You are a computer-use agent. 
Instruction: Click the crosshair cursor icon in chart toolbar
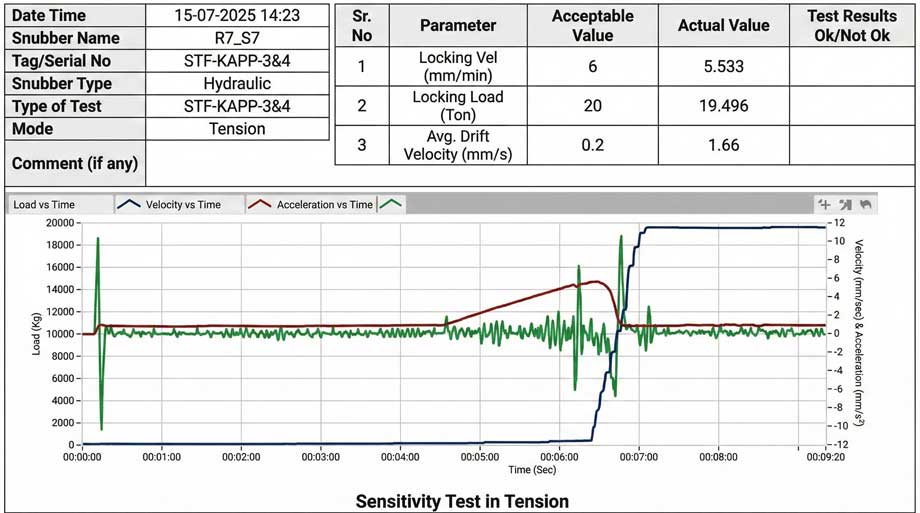824,204
